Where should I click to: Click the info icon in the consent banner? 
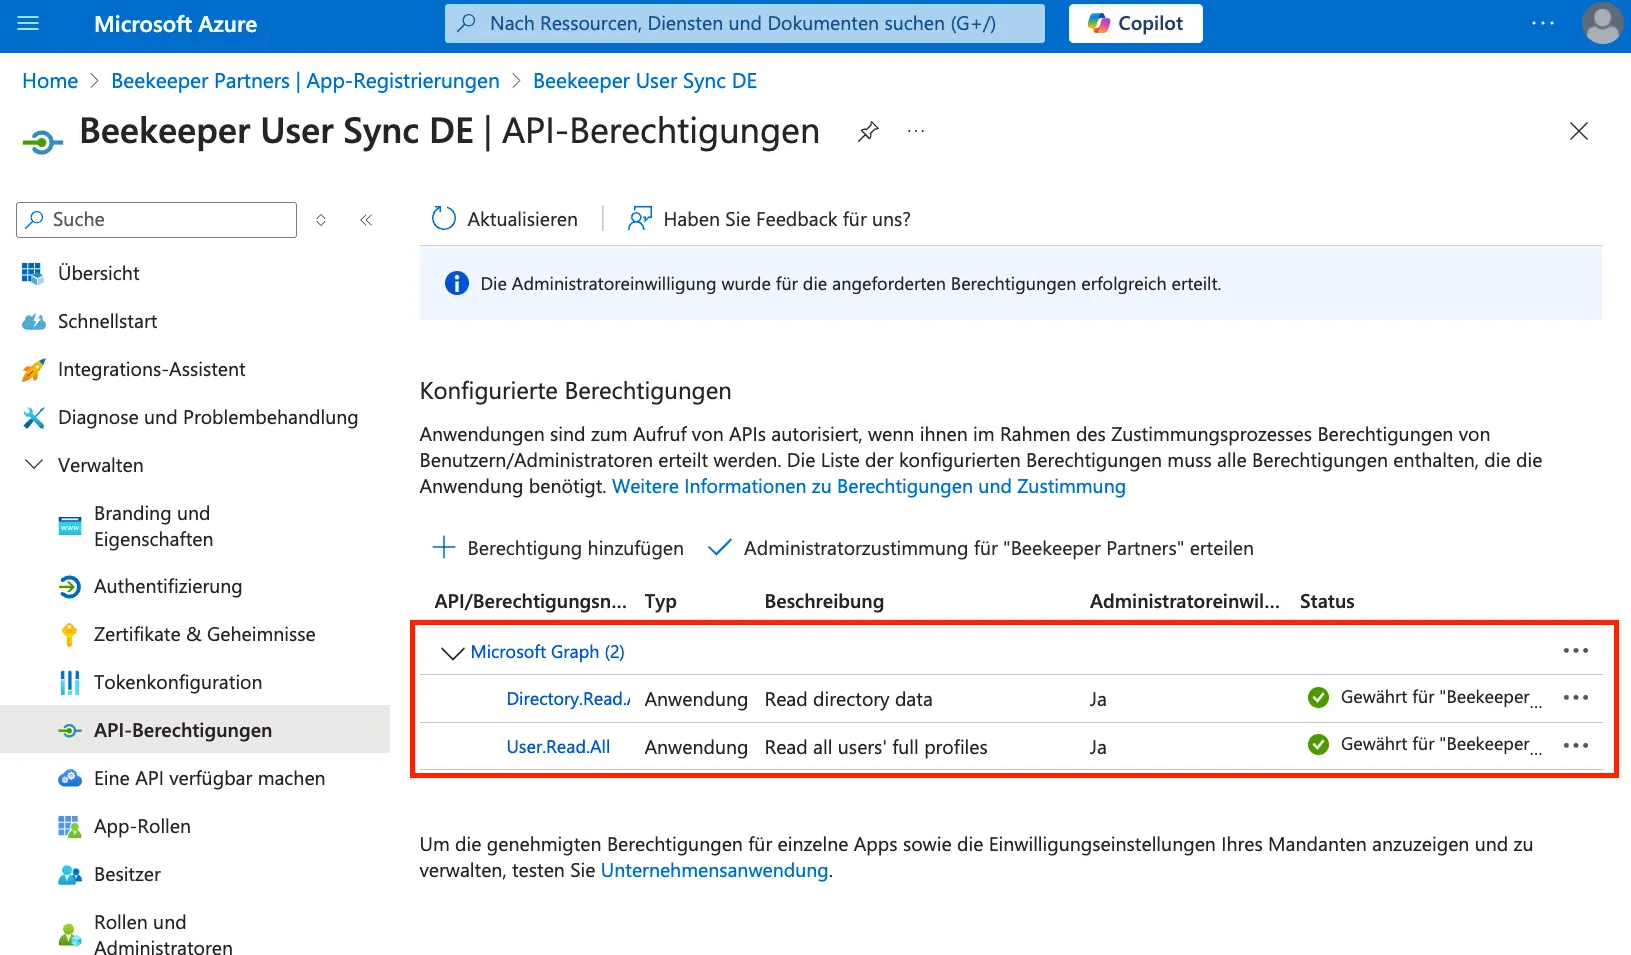(457, 284)
